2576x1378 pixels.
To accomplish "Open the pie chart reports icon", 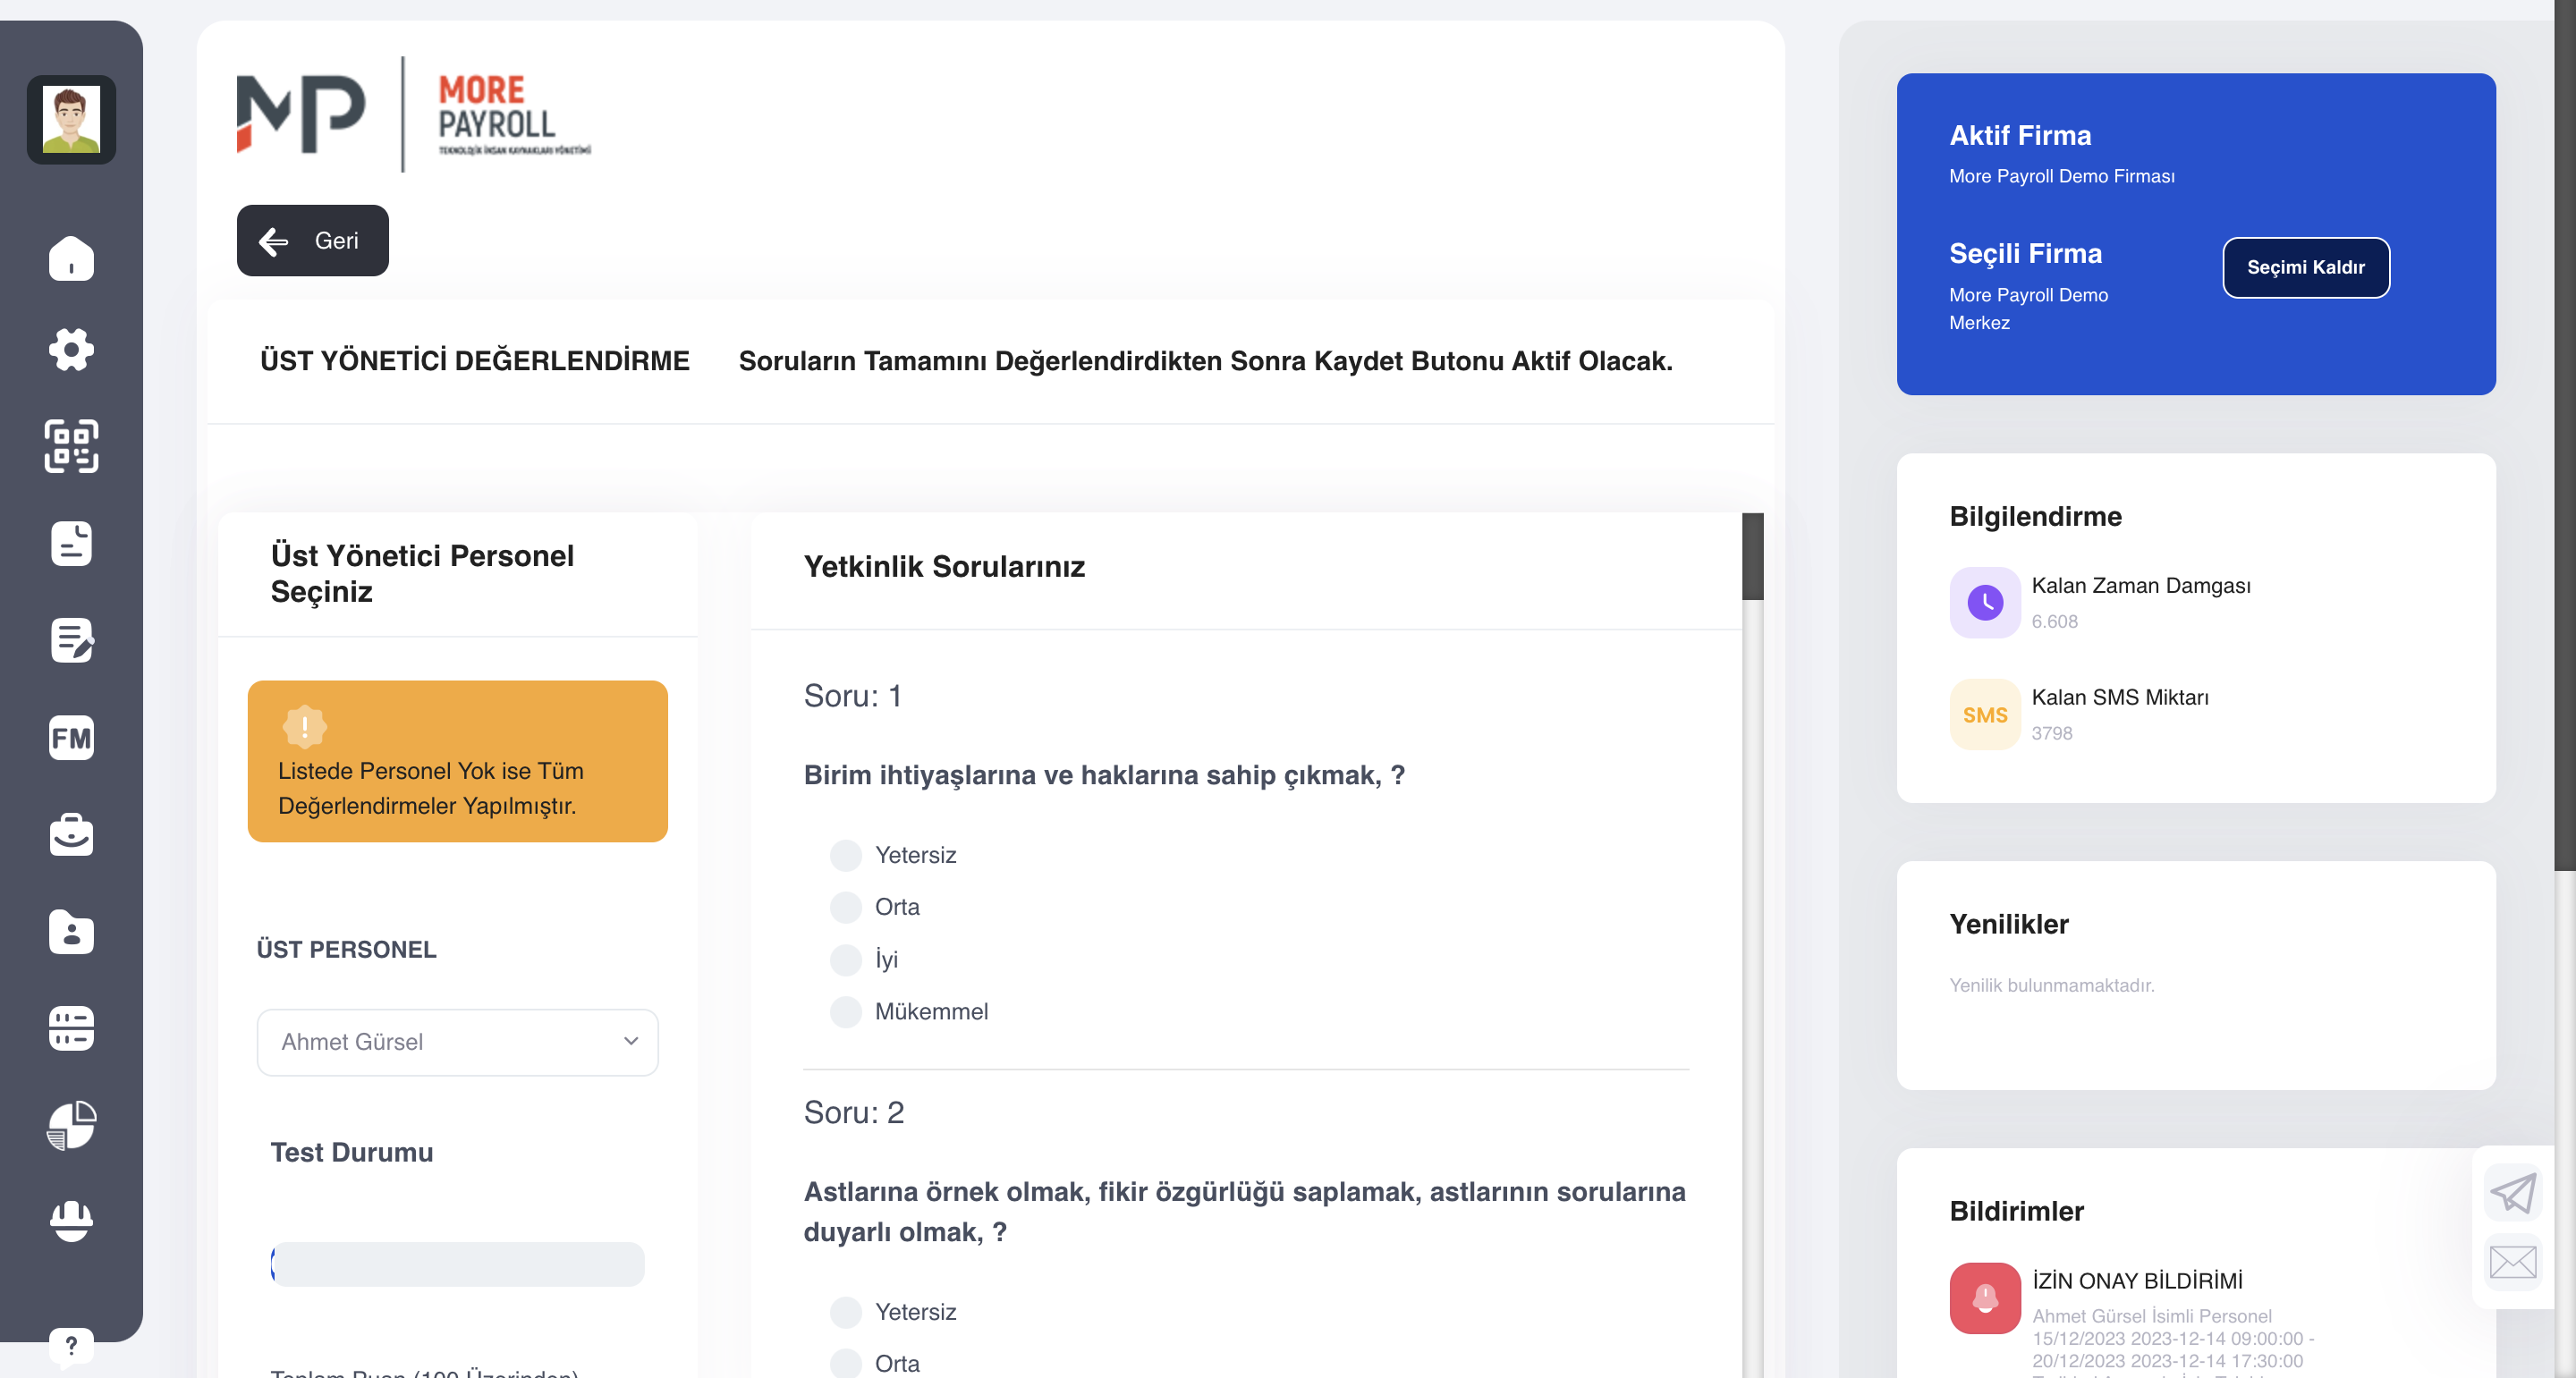I will [x=71, y=1125].
